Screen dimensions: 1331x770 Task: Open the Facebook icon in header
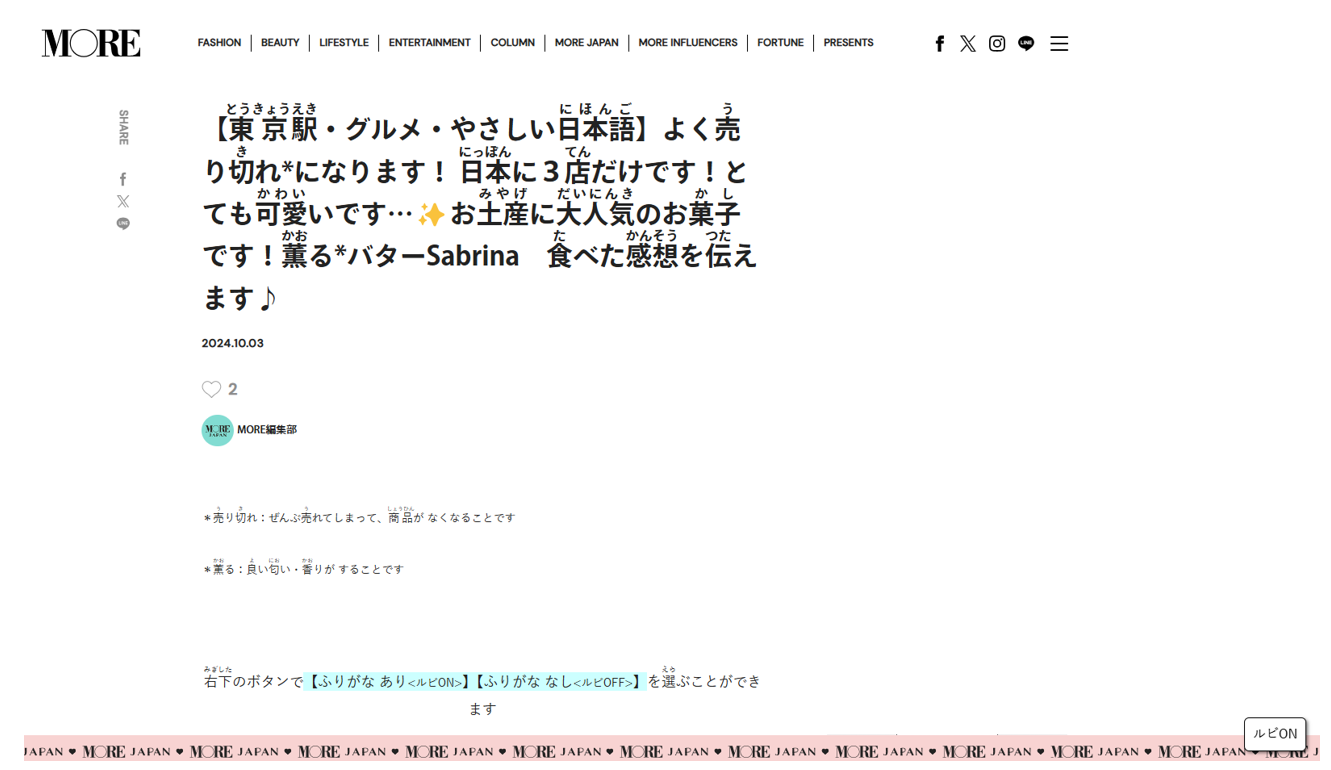point(939,43)
